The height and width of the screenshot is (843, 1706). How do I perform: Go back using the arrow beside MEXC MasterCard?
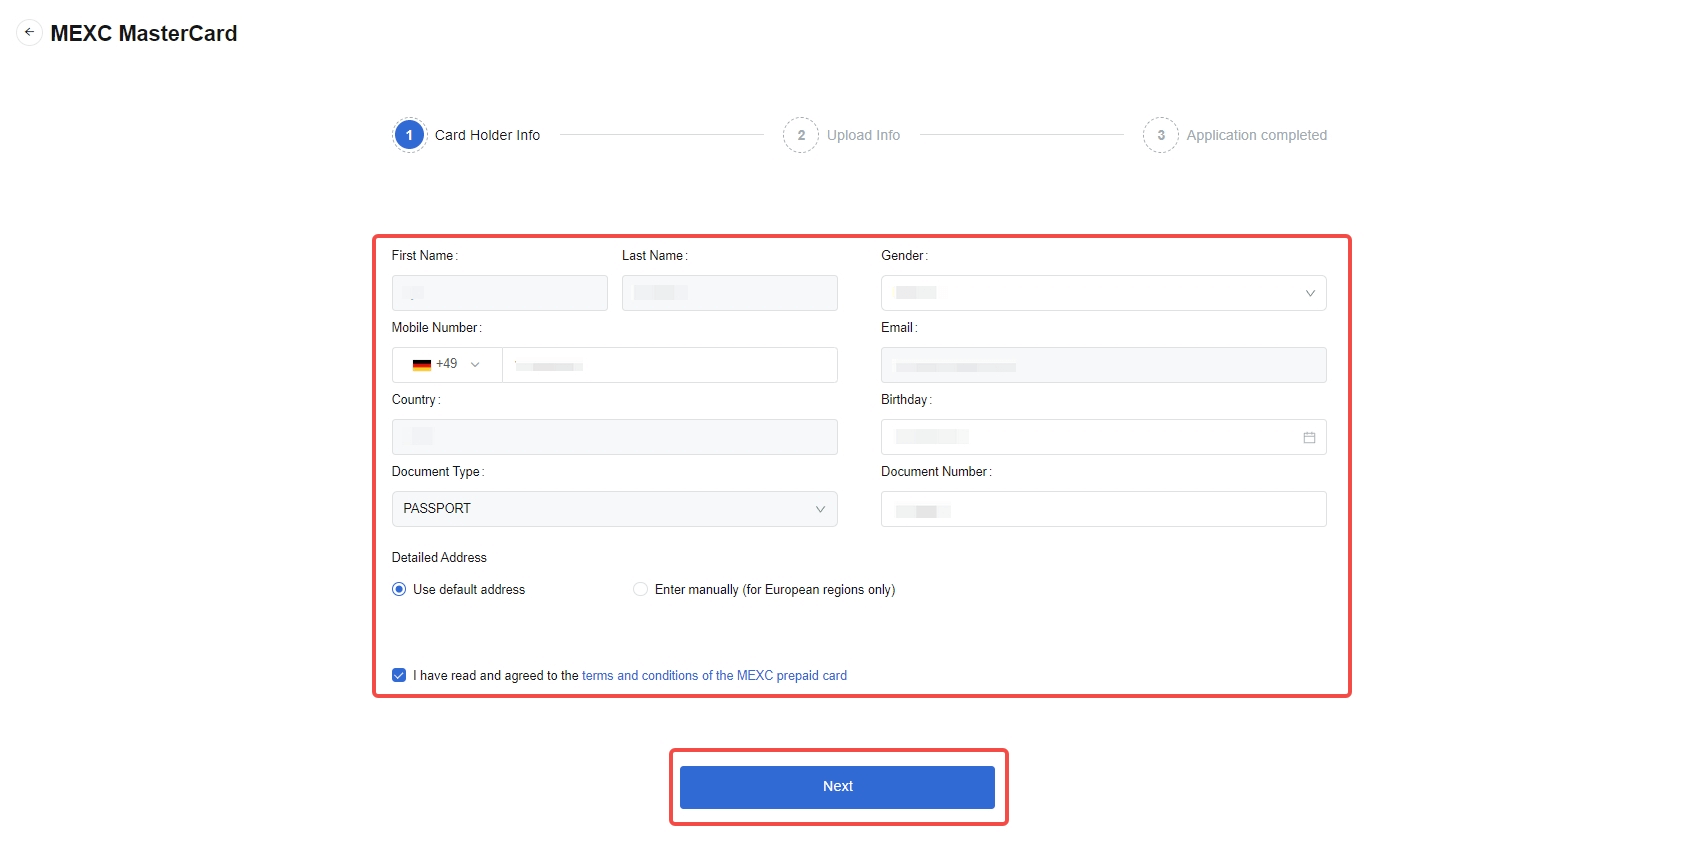click(29, 32)
